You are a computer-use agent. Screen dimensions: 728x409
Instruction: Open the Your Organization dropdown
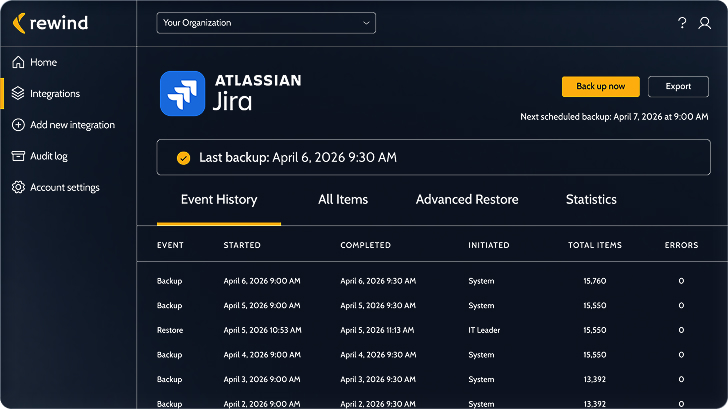coord(266,23)
